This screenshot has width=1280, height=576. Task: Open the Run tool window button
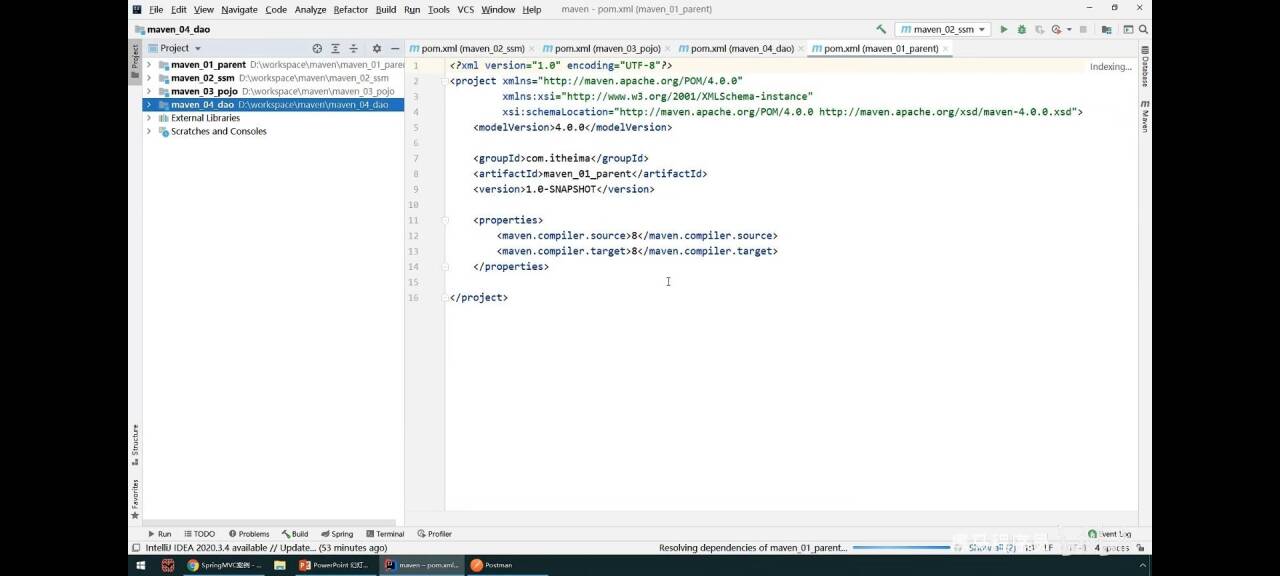coord(160,534)
